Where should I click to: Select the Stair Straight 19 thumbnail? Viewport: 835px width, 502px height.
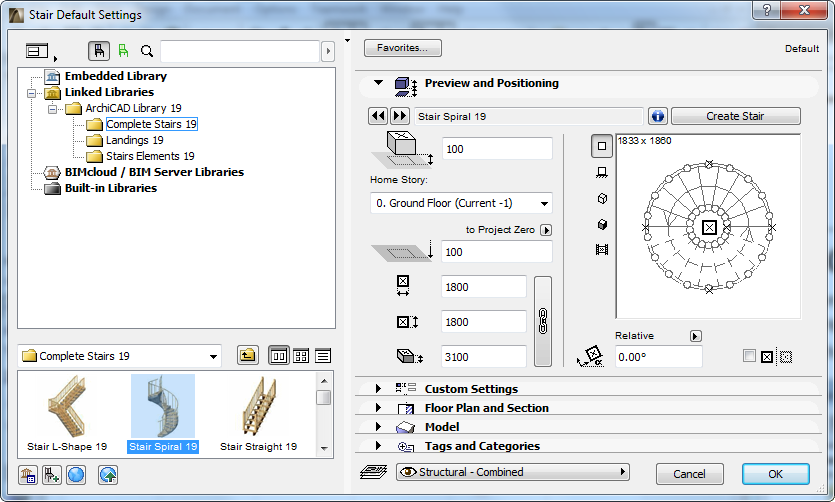point(258,414)
